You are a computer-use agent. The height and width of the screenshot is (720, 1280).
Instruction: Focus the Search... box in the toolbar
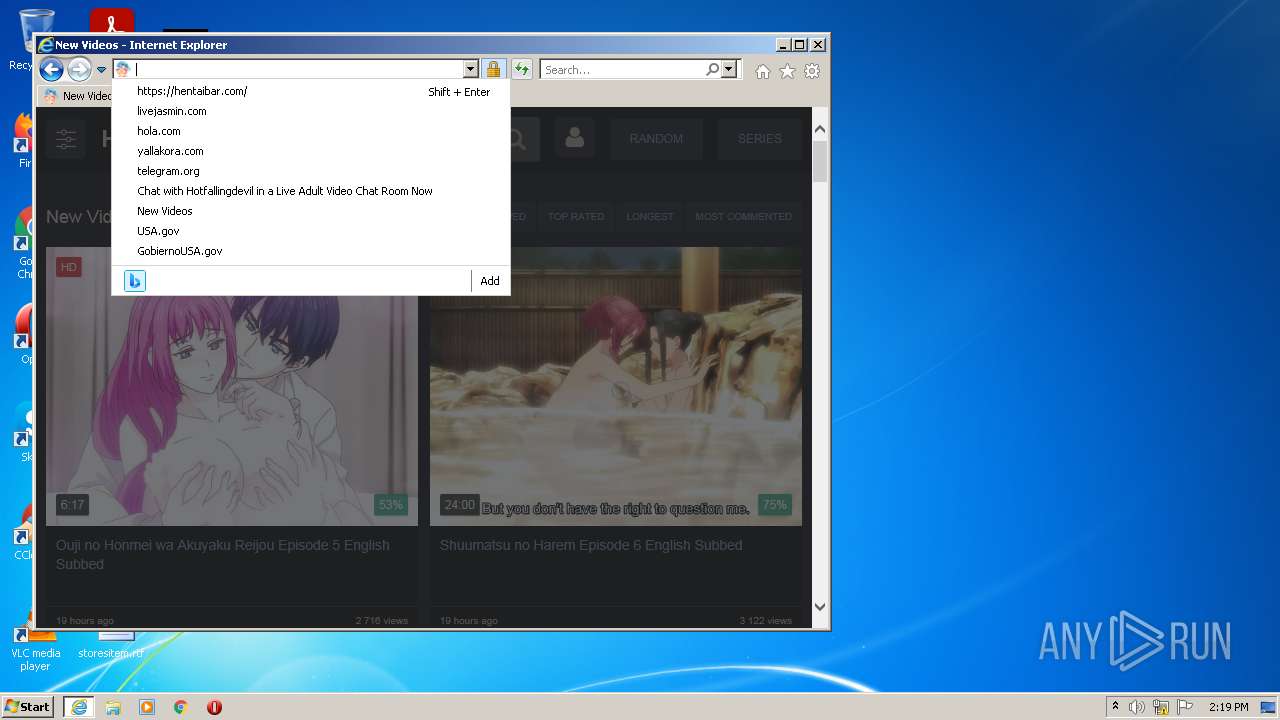pos(622,69)
